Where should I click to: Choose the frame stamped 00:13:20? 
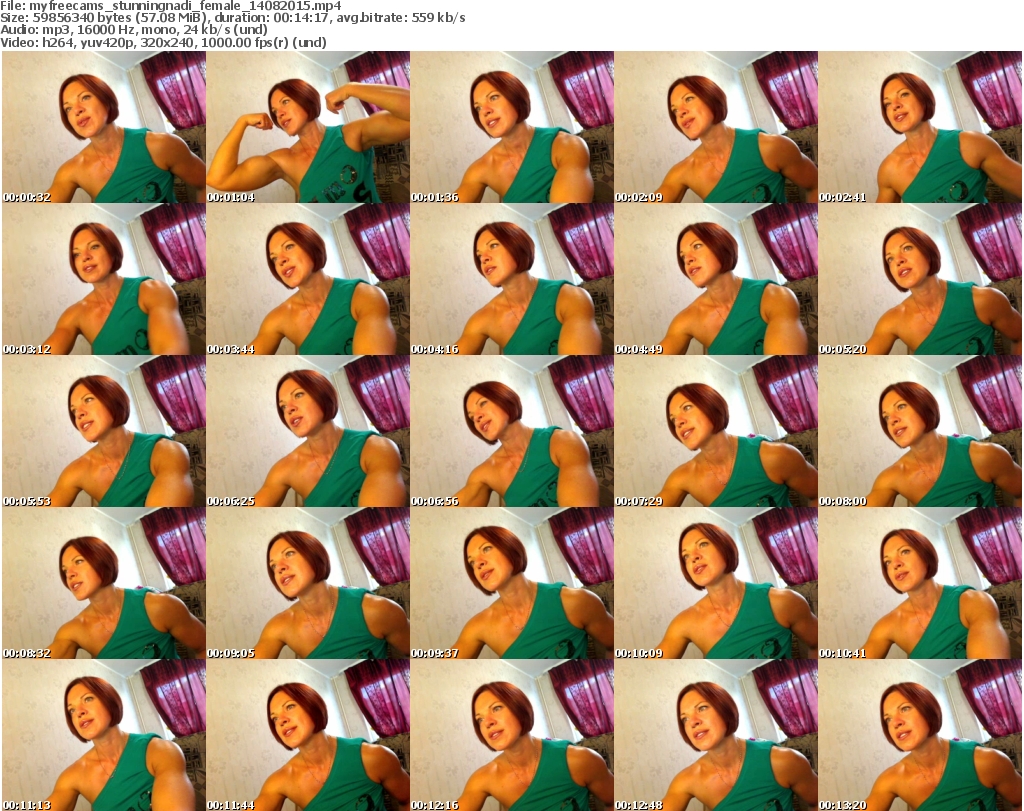coord(920,735)
